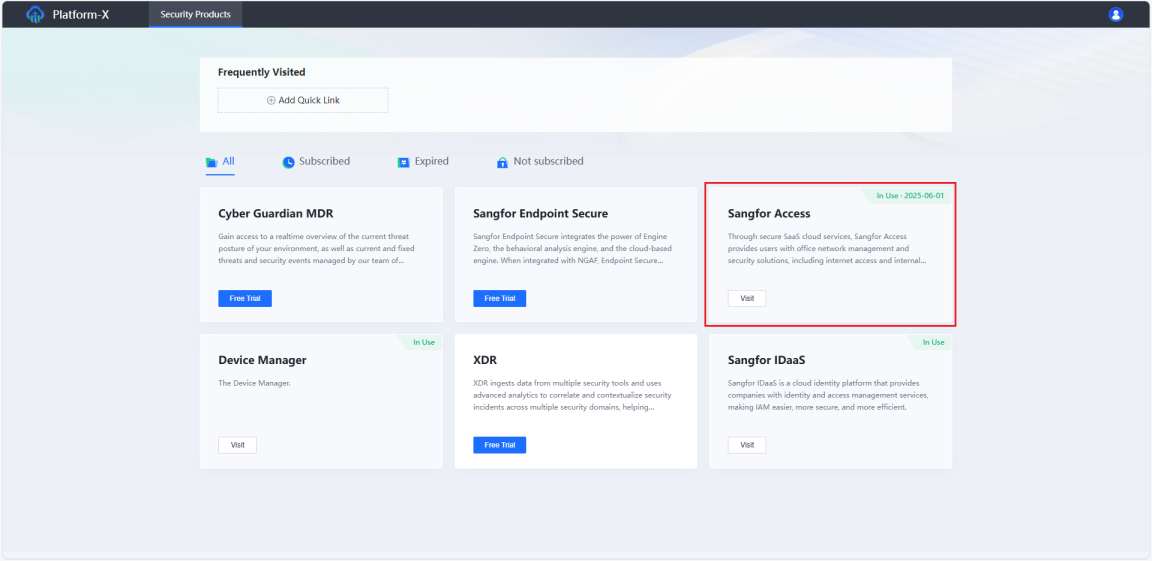
Task: Click Visit on Sangfor Access card
Action: point(747,298)
